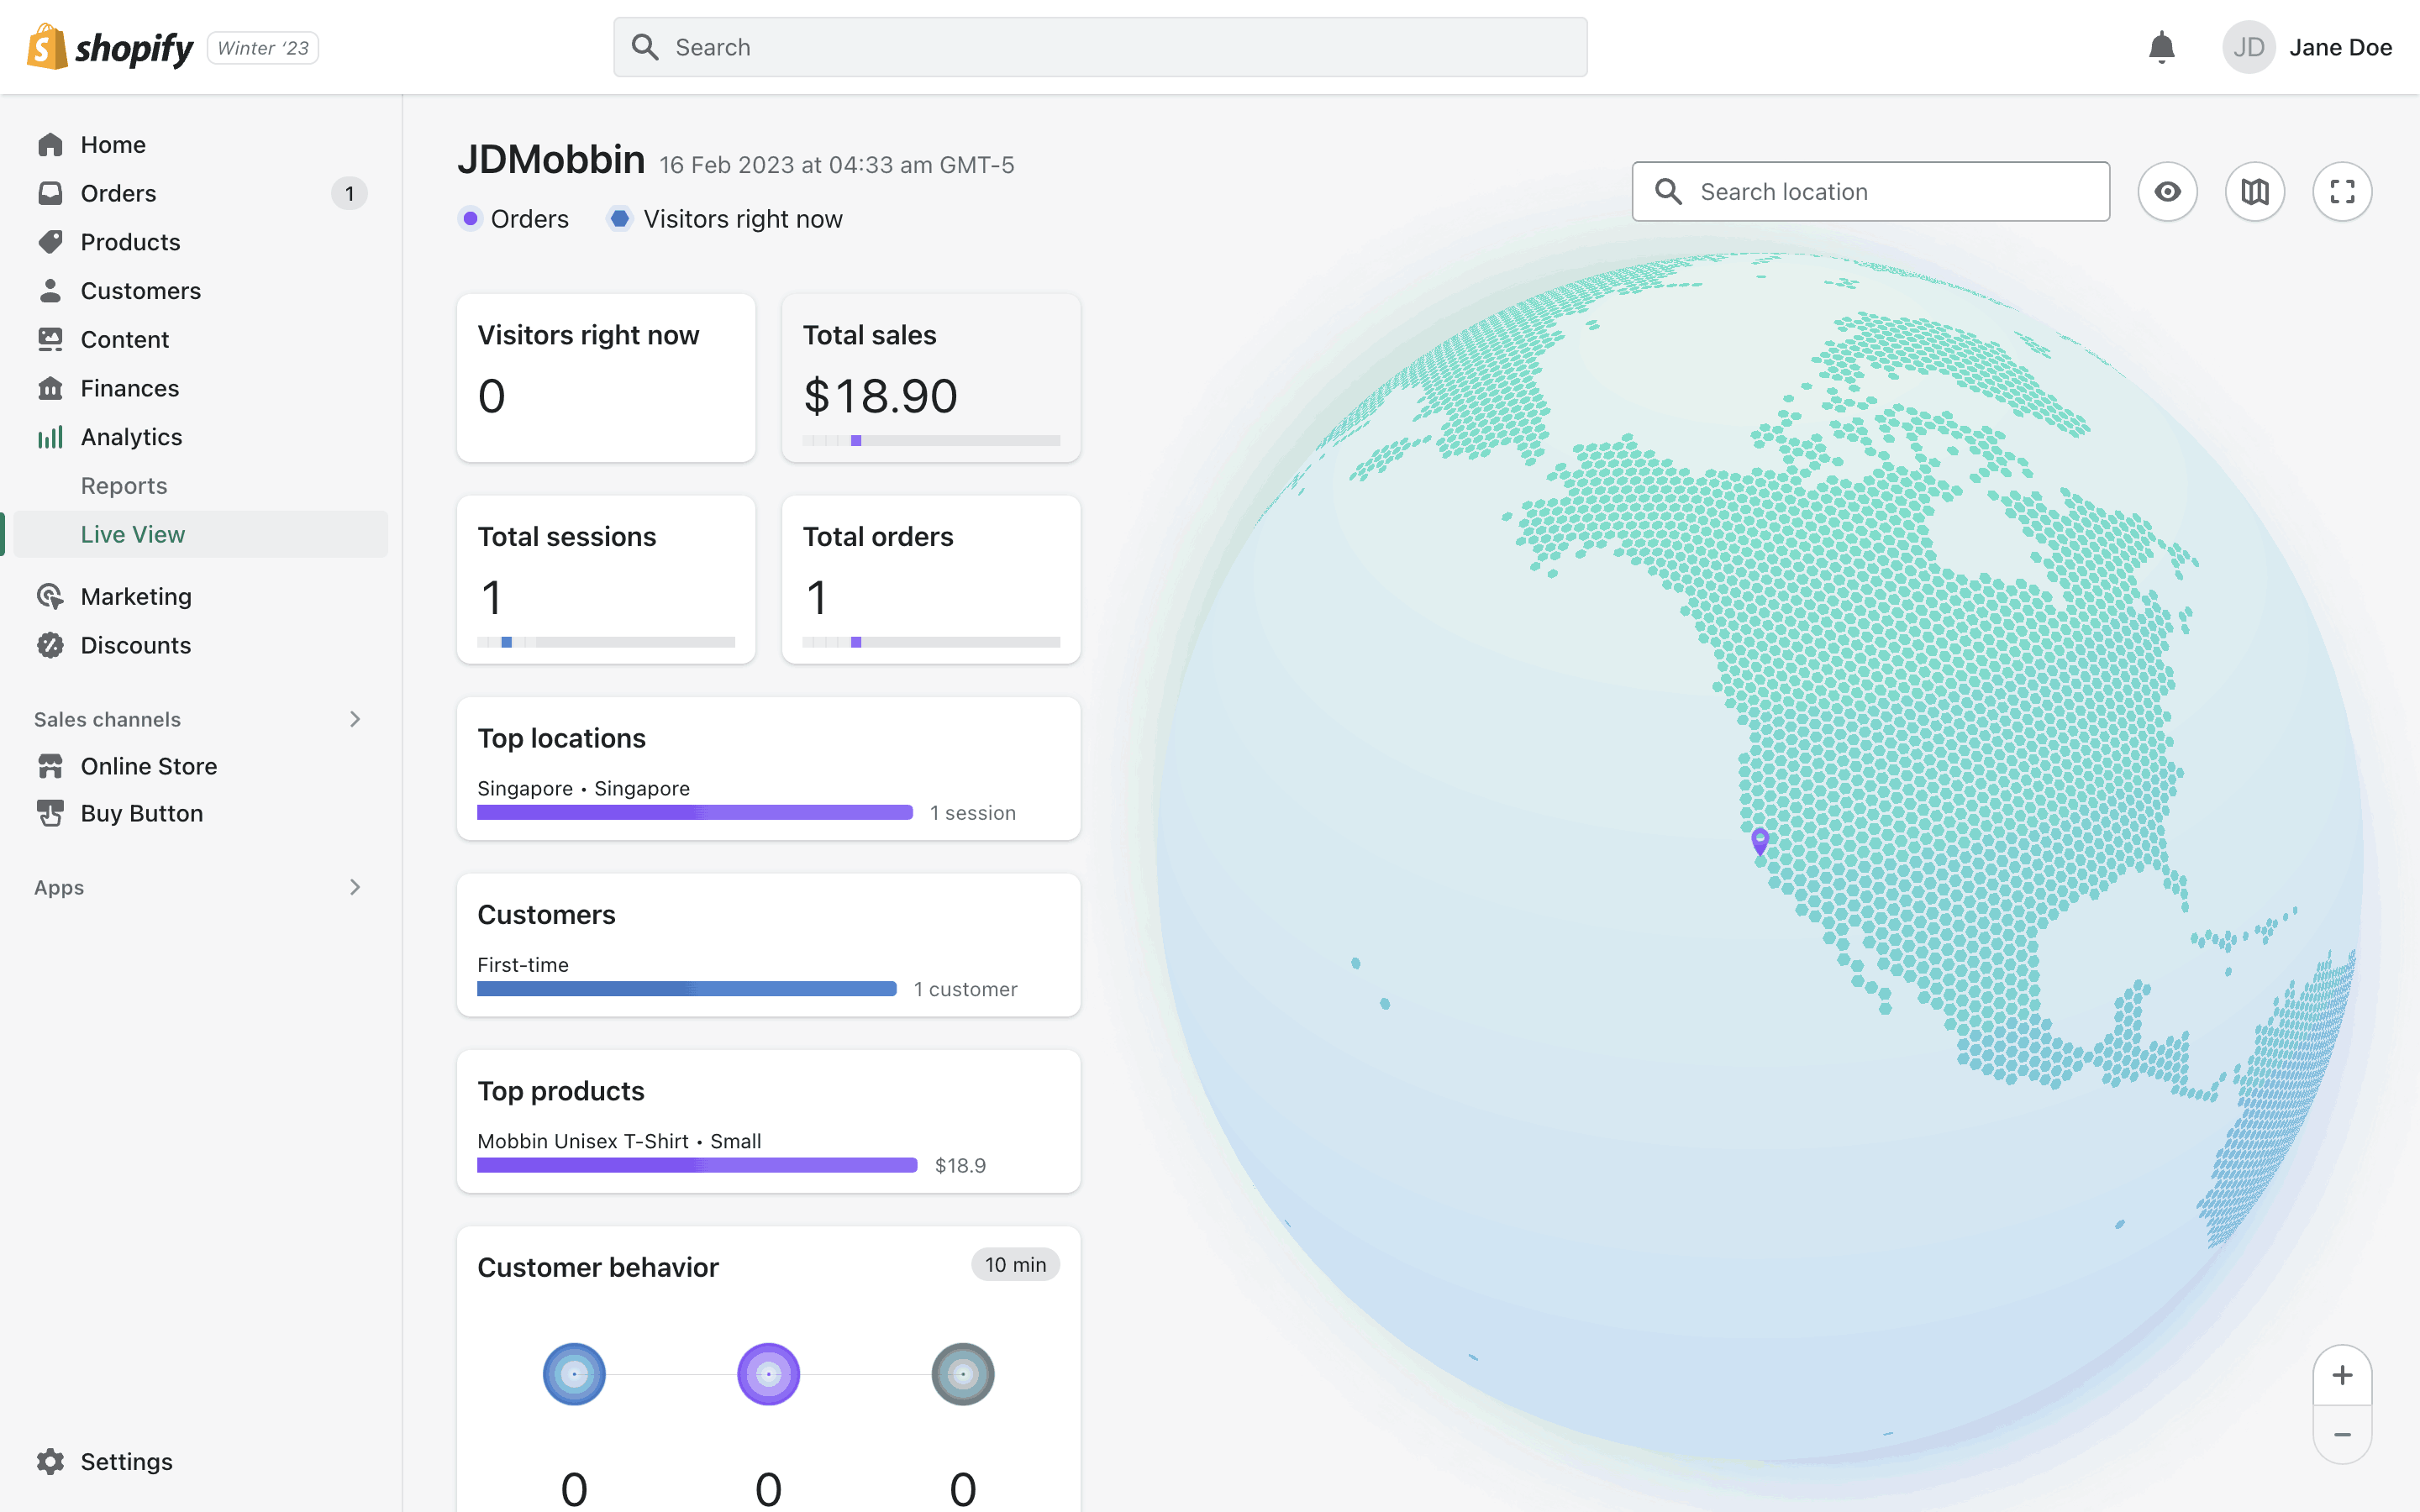Open the Home page from sidebar icon

click(x=50, y=145)
